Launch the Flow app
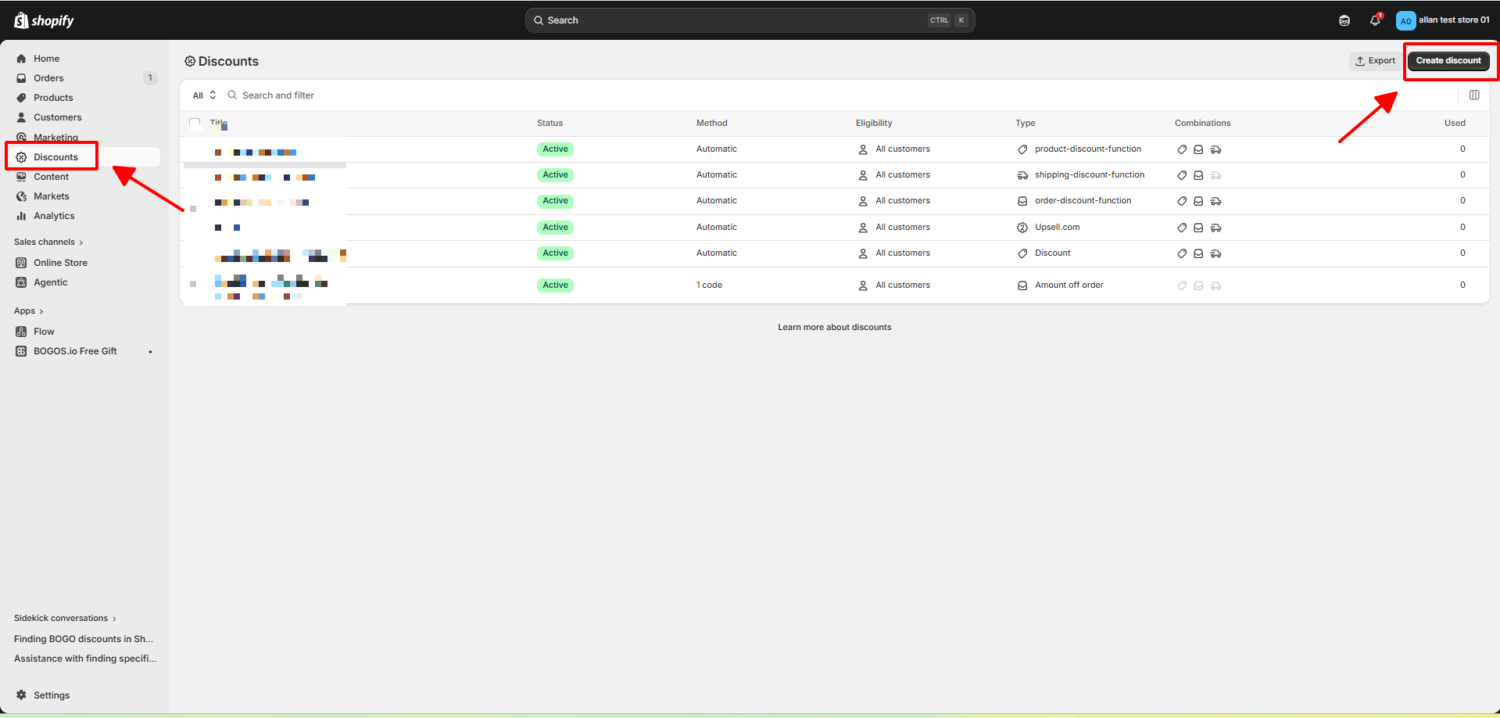Viewport: 1500px width, 718px height. (44, 331)
